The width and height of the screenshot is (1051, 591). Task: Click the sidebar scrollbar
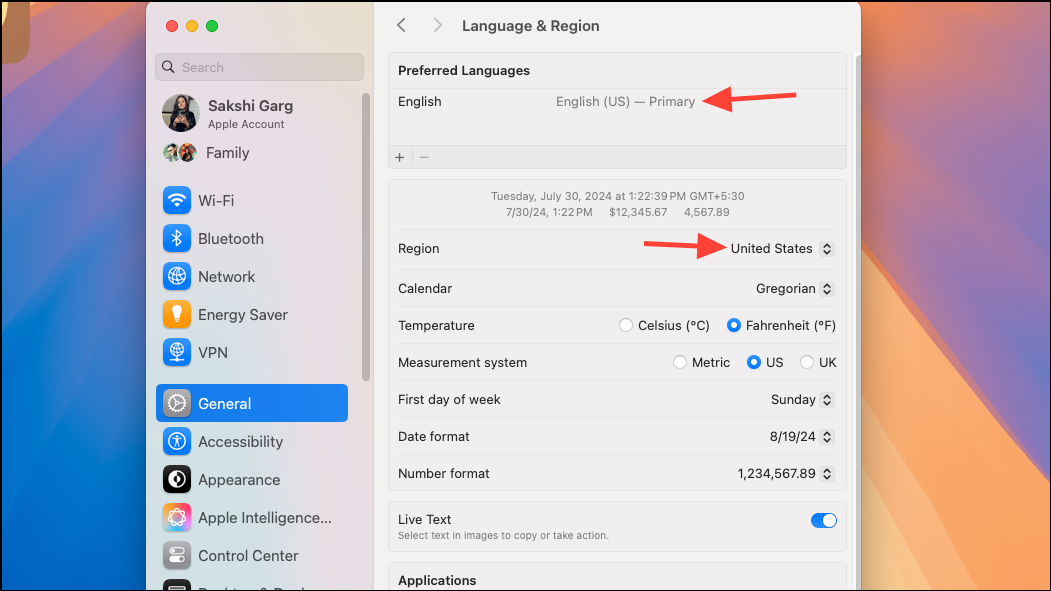tap(366, 237)
